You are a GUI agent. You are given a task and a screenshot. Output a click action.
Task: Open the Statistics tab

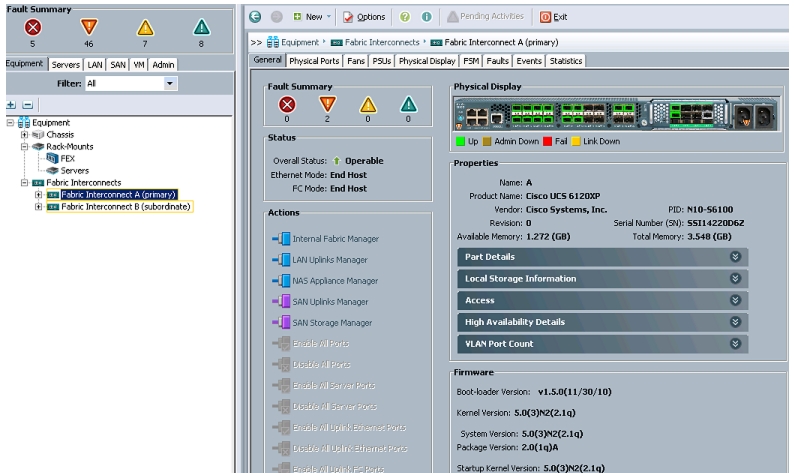(566, 61)
